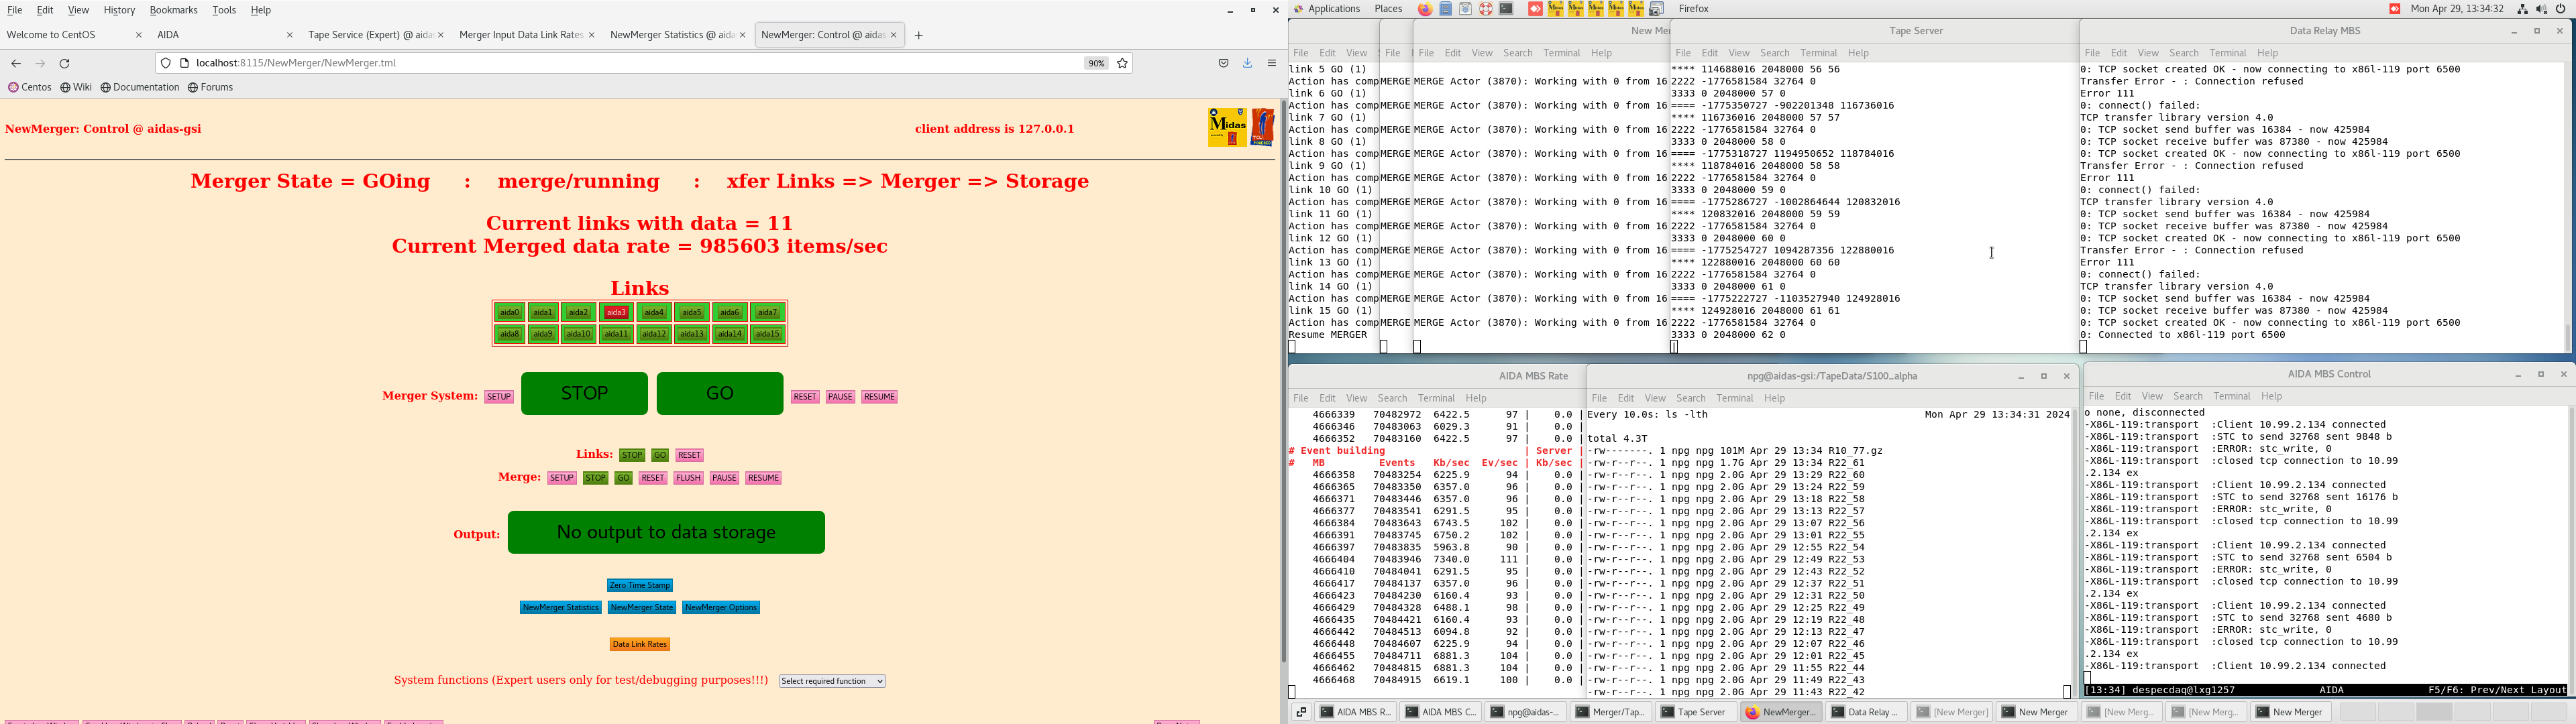
Task: Click Links RESET button
Action: point(690,455)
